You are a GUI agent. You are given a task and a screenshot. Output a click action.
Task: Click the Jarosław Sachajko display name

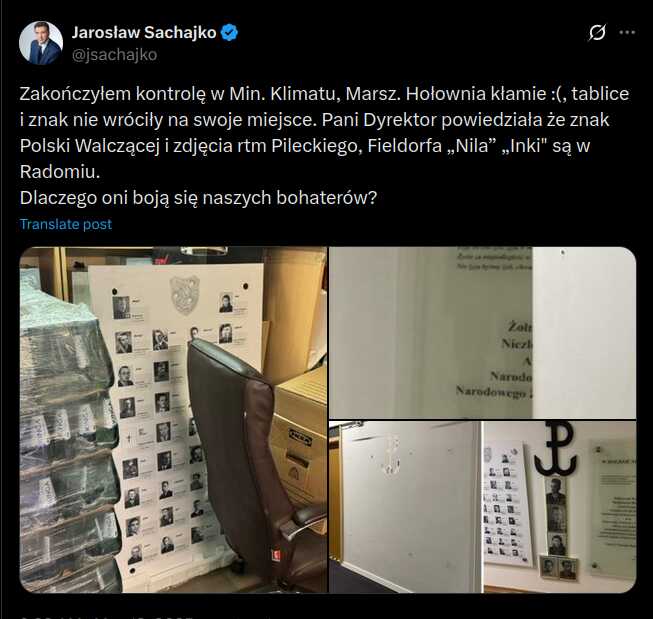coord(144,32)
